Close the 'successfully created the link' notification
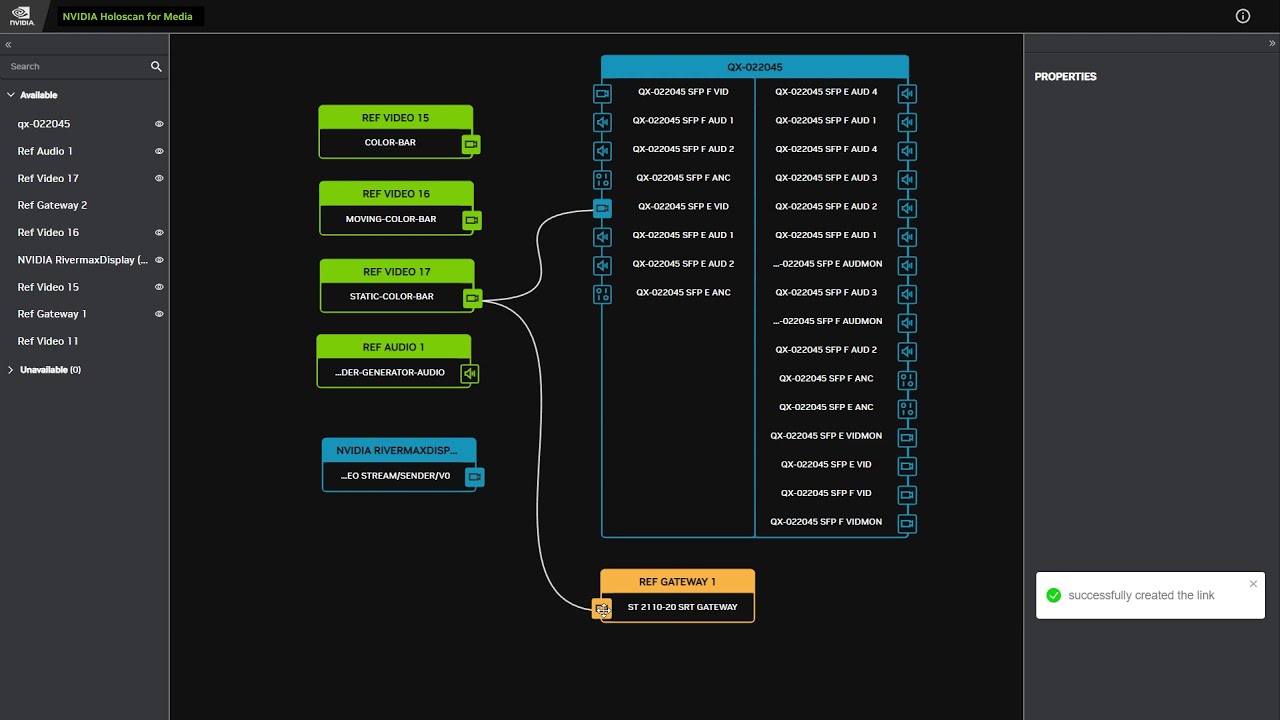This screenshot has height=720, width=1280. (x=1253, y=584)
